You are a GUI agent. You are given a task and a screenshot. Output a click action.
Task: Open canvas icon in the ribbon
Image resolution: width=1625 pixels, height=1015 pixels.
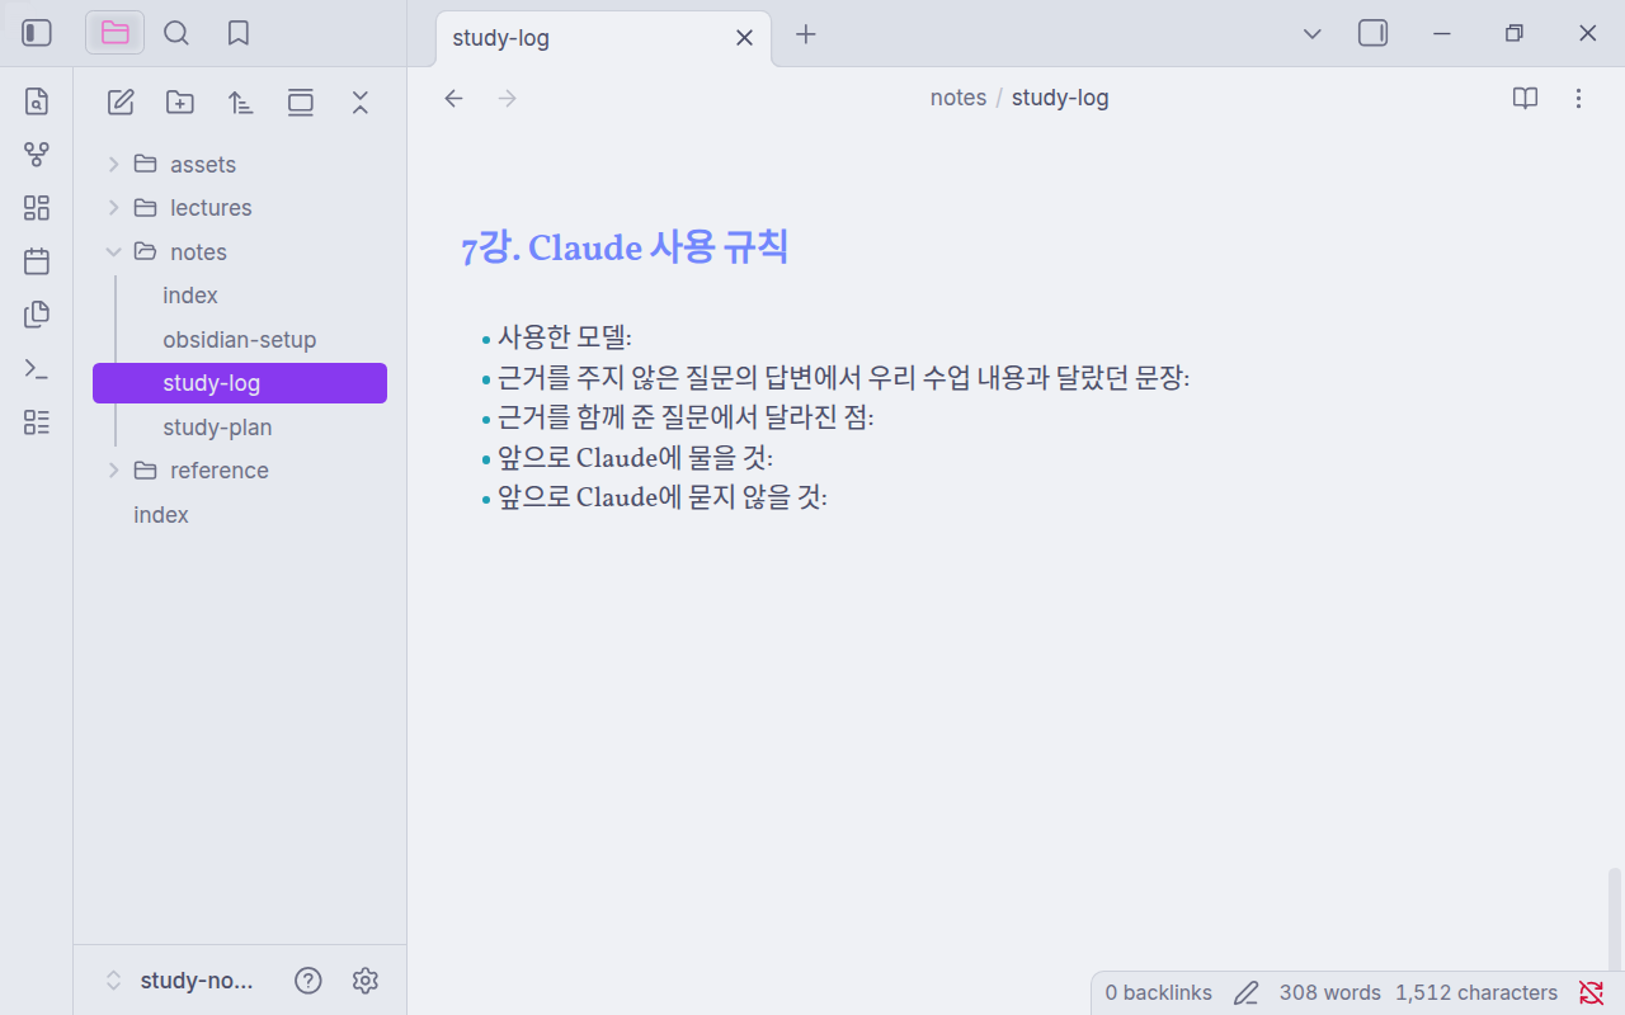pyautogui.click(x=37, y=208)
